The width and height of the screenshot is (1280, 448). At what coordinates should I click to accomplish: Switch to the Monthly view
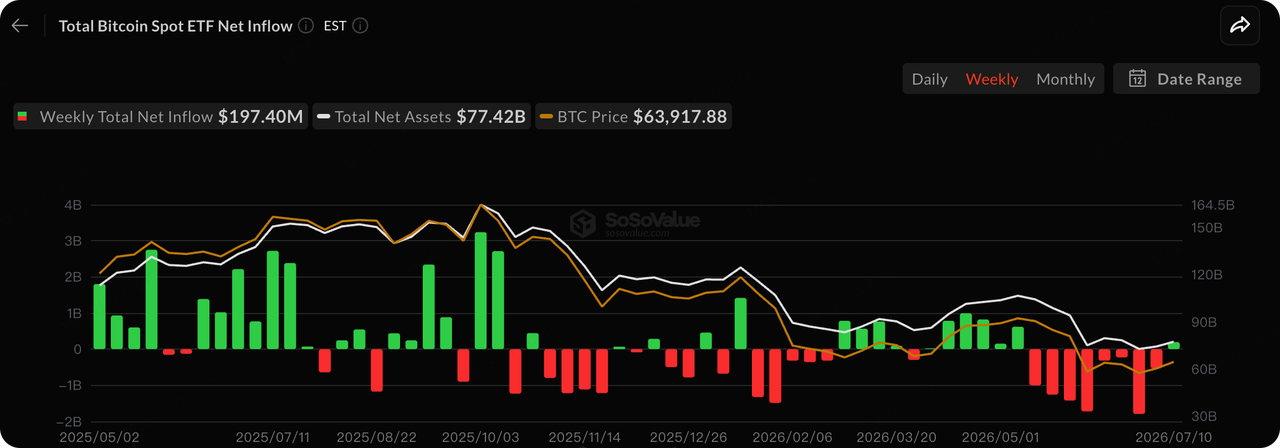1065,79
